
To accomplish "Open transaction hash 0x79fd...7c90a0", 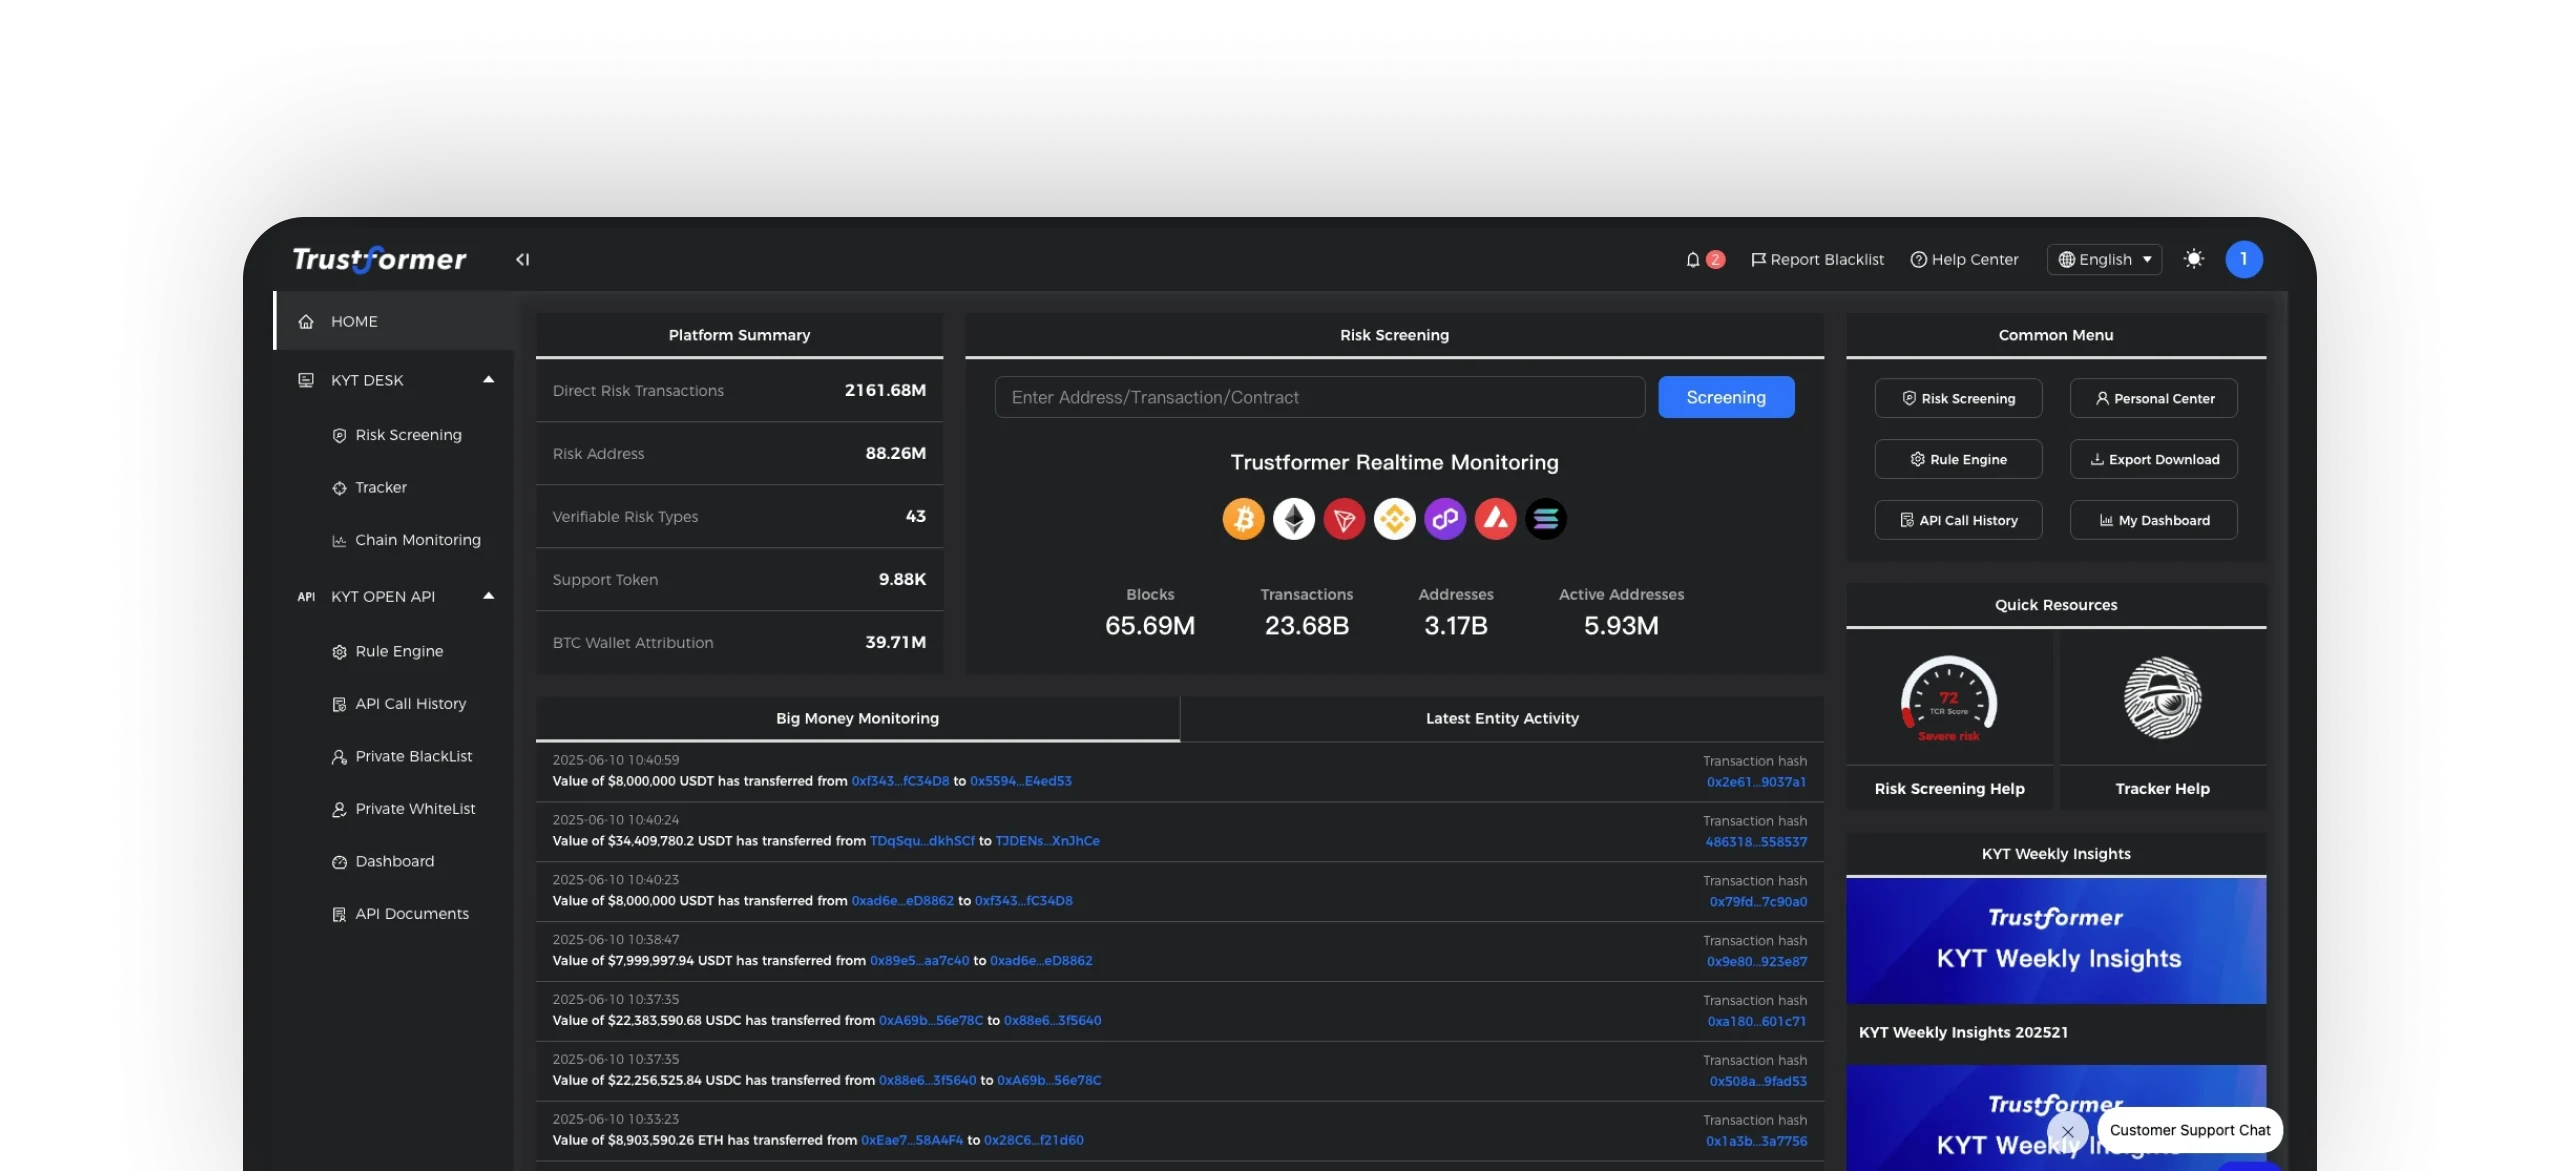I will click(x=1758, y=902).
